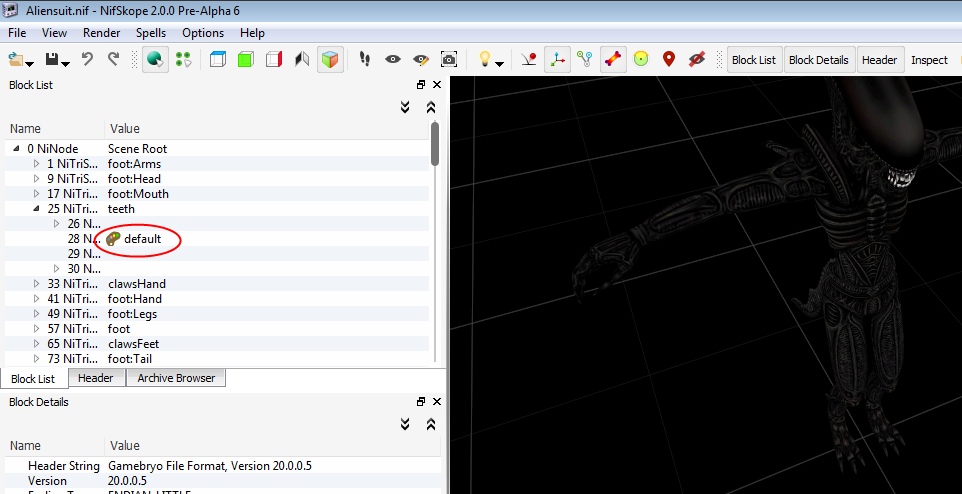Activate the Select Vertices mode icon

coord(183,60)
